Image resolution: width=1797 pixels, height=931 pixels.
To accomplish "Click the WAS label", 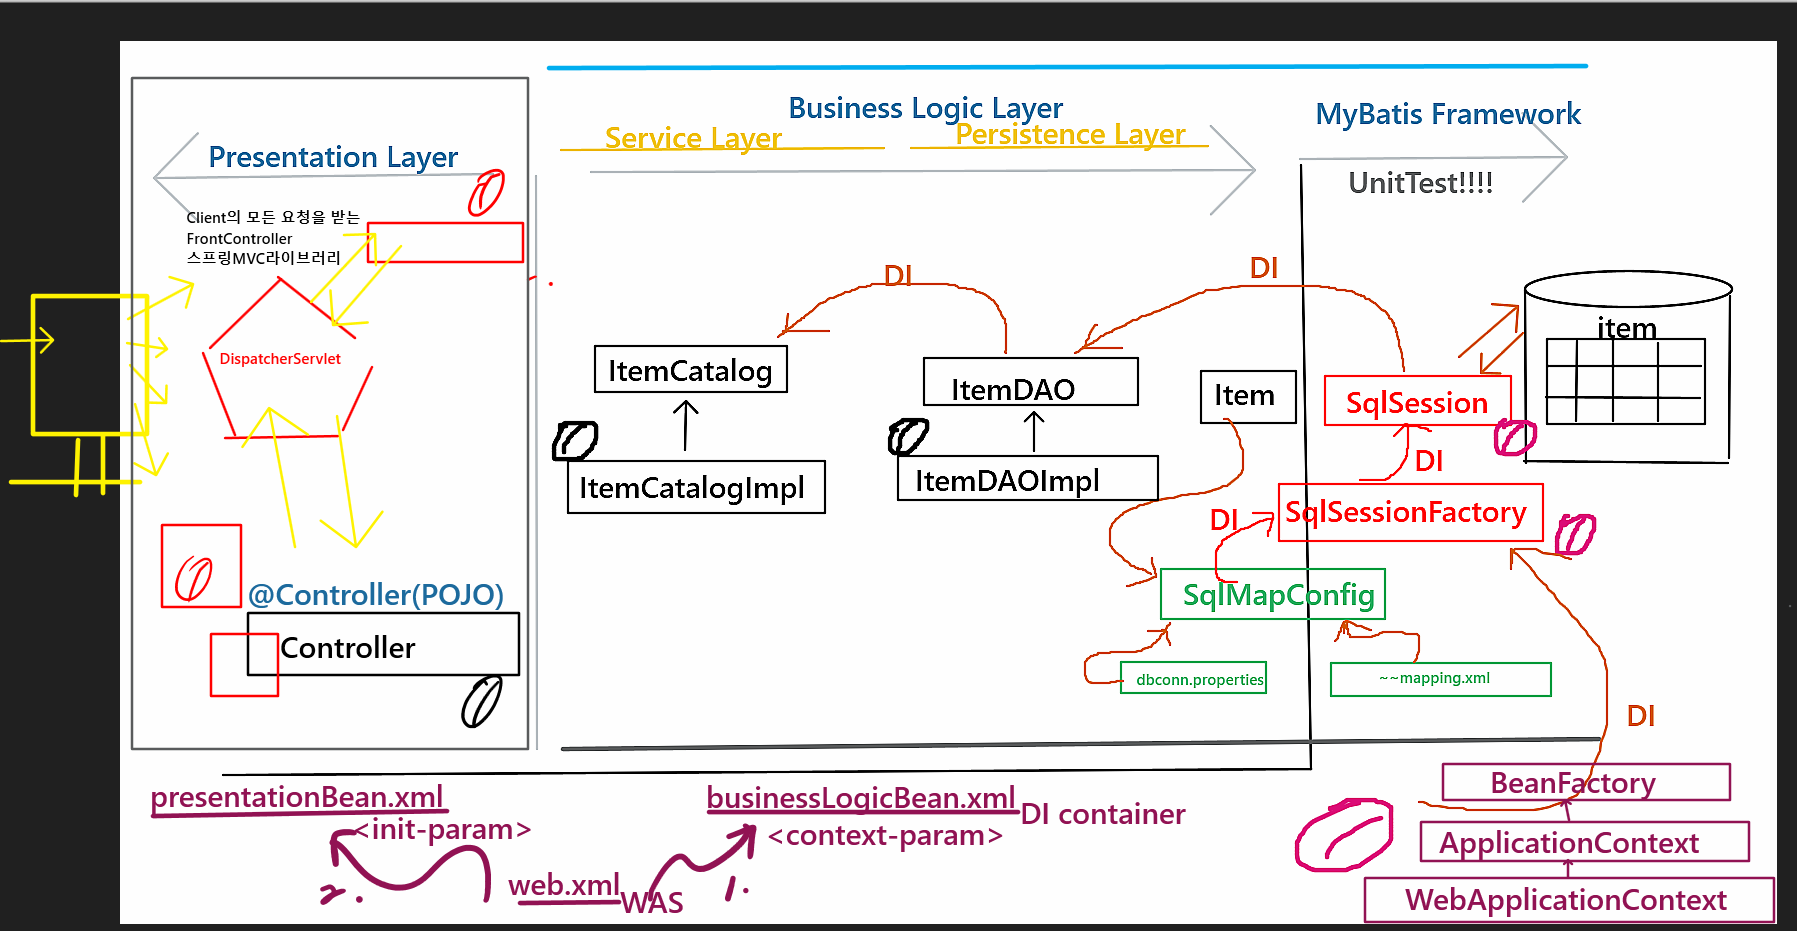I will [652, 903].
